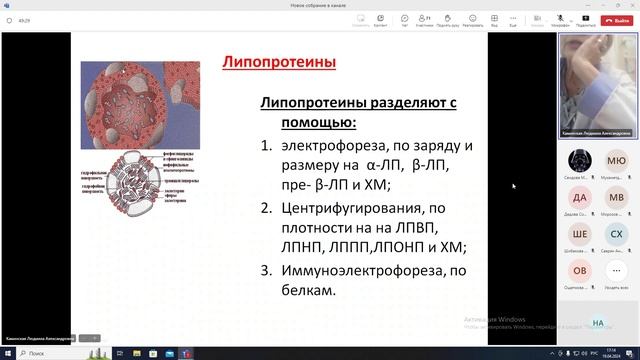
Task: Select participant with initials МЮ
Action: (616, 161)
